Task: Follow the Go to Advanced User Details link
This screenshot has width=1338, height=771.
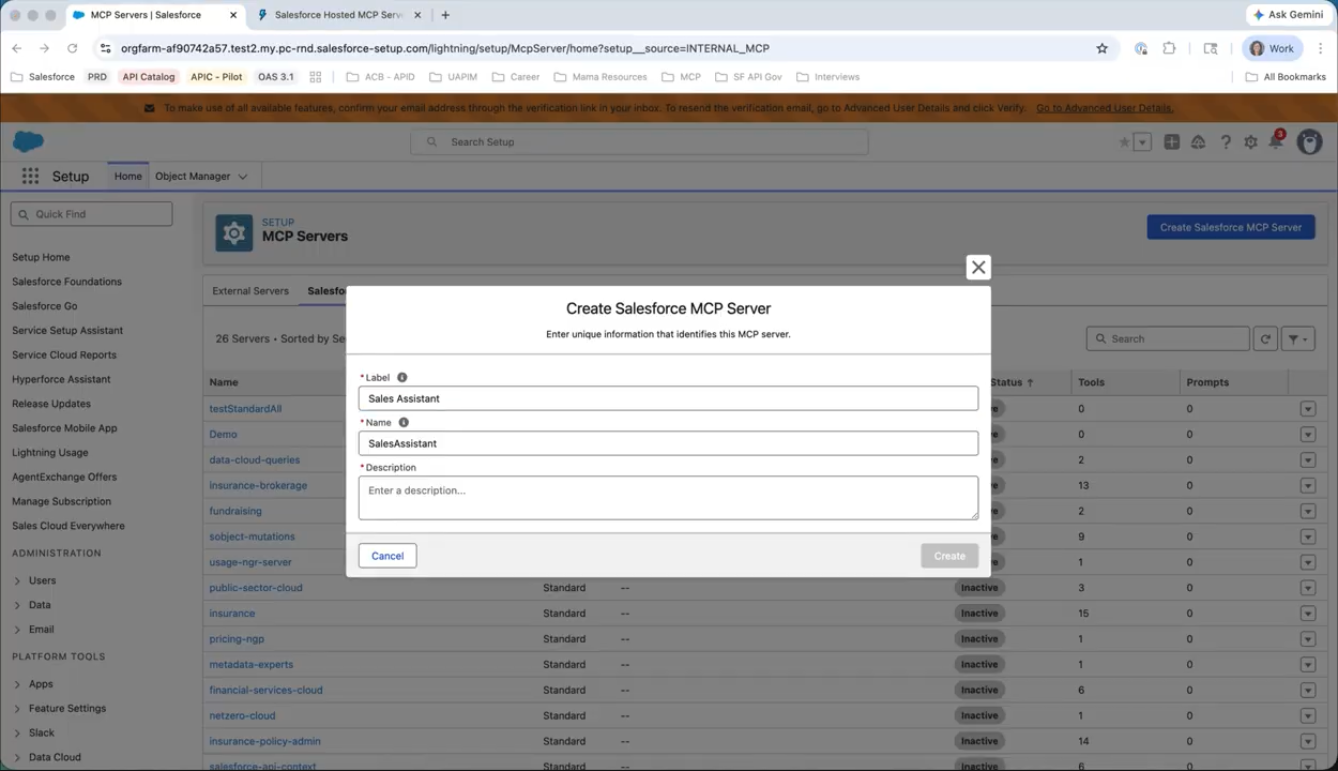Action: (1104, 108)
